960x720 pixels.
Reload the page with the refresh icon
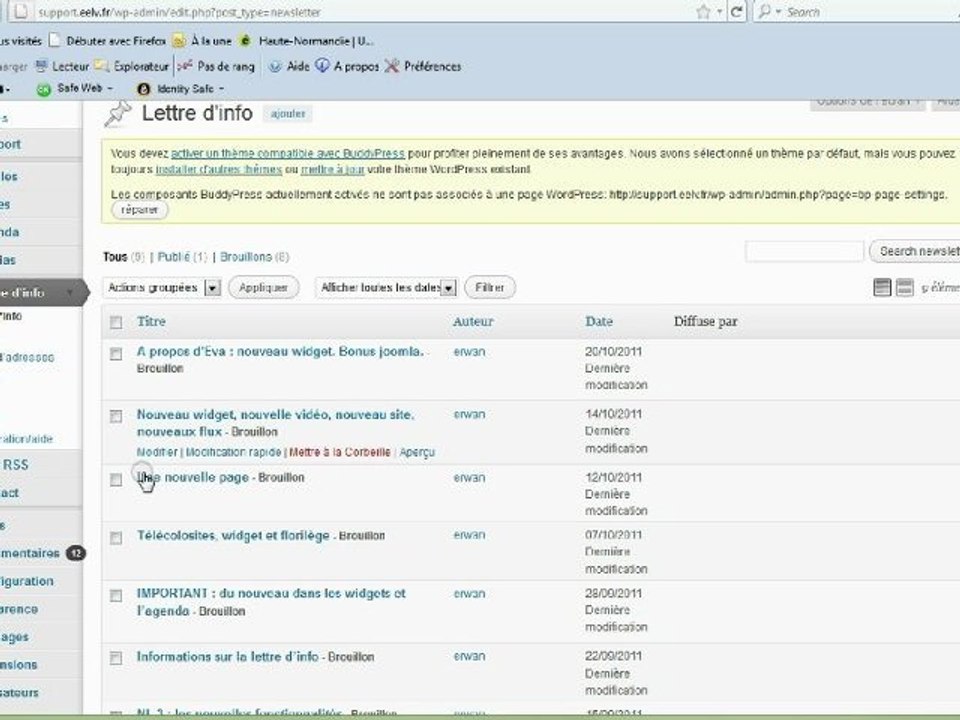[x=737, y=12]
